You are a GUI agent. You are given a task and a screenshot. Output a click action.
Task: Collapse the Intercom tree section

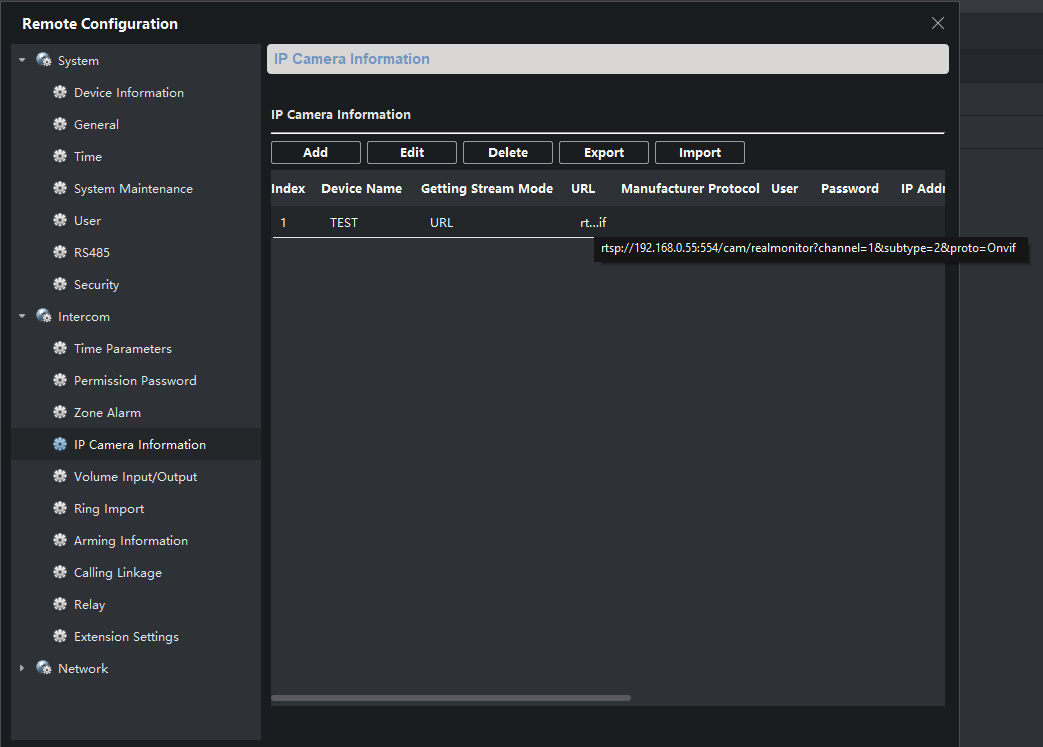coord(23,317)
